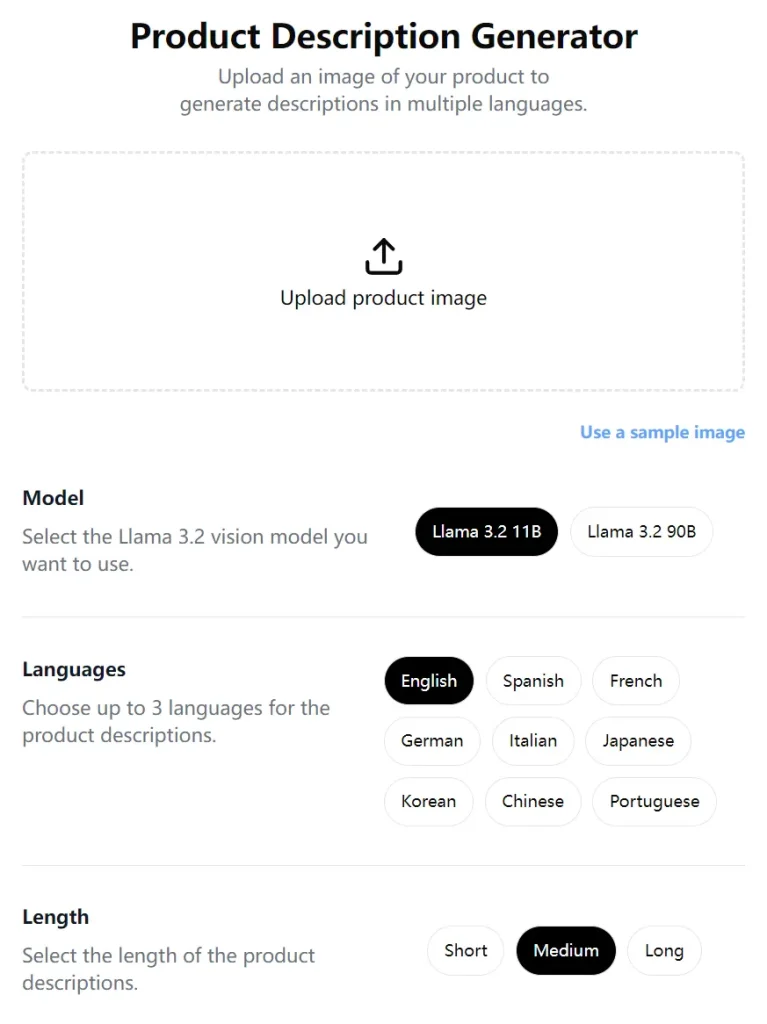
Task: Click the Model section label
Action: (x=53, y=498)
